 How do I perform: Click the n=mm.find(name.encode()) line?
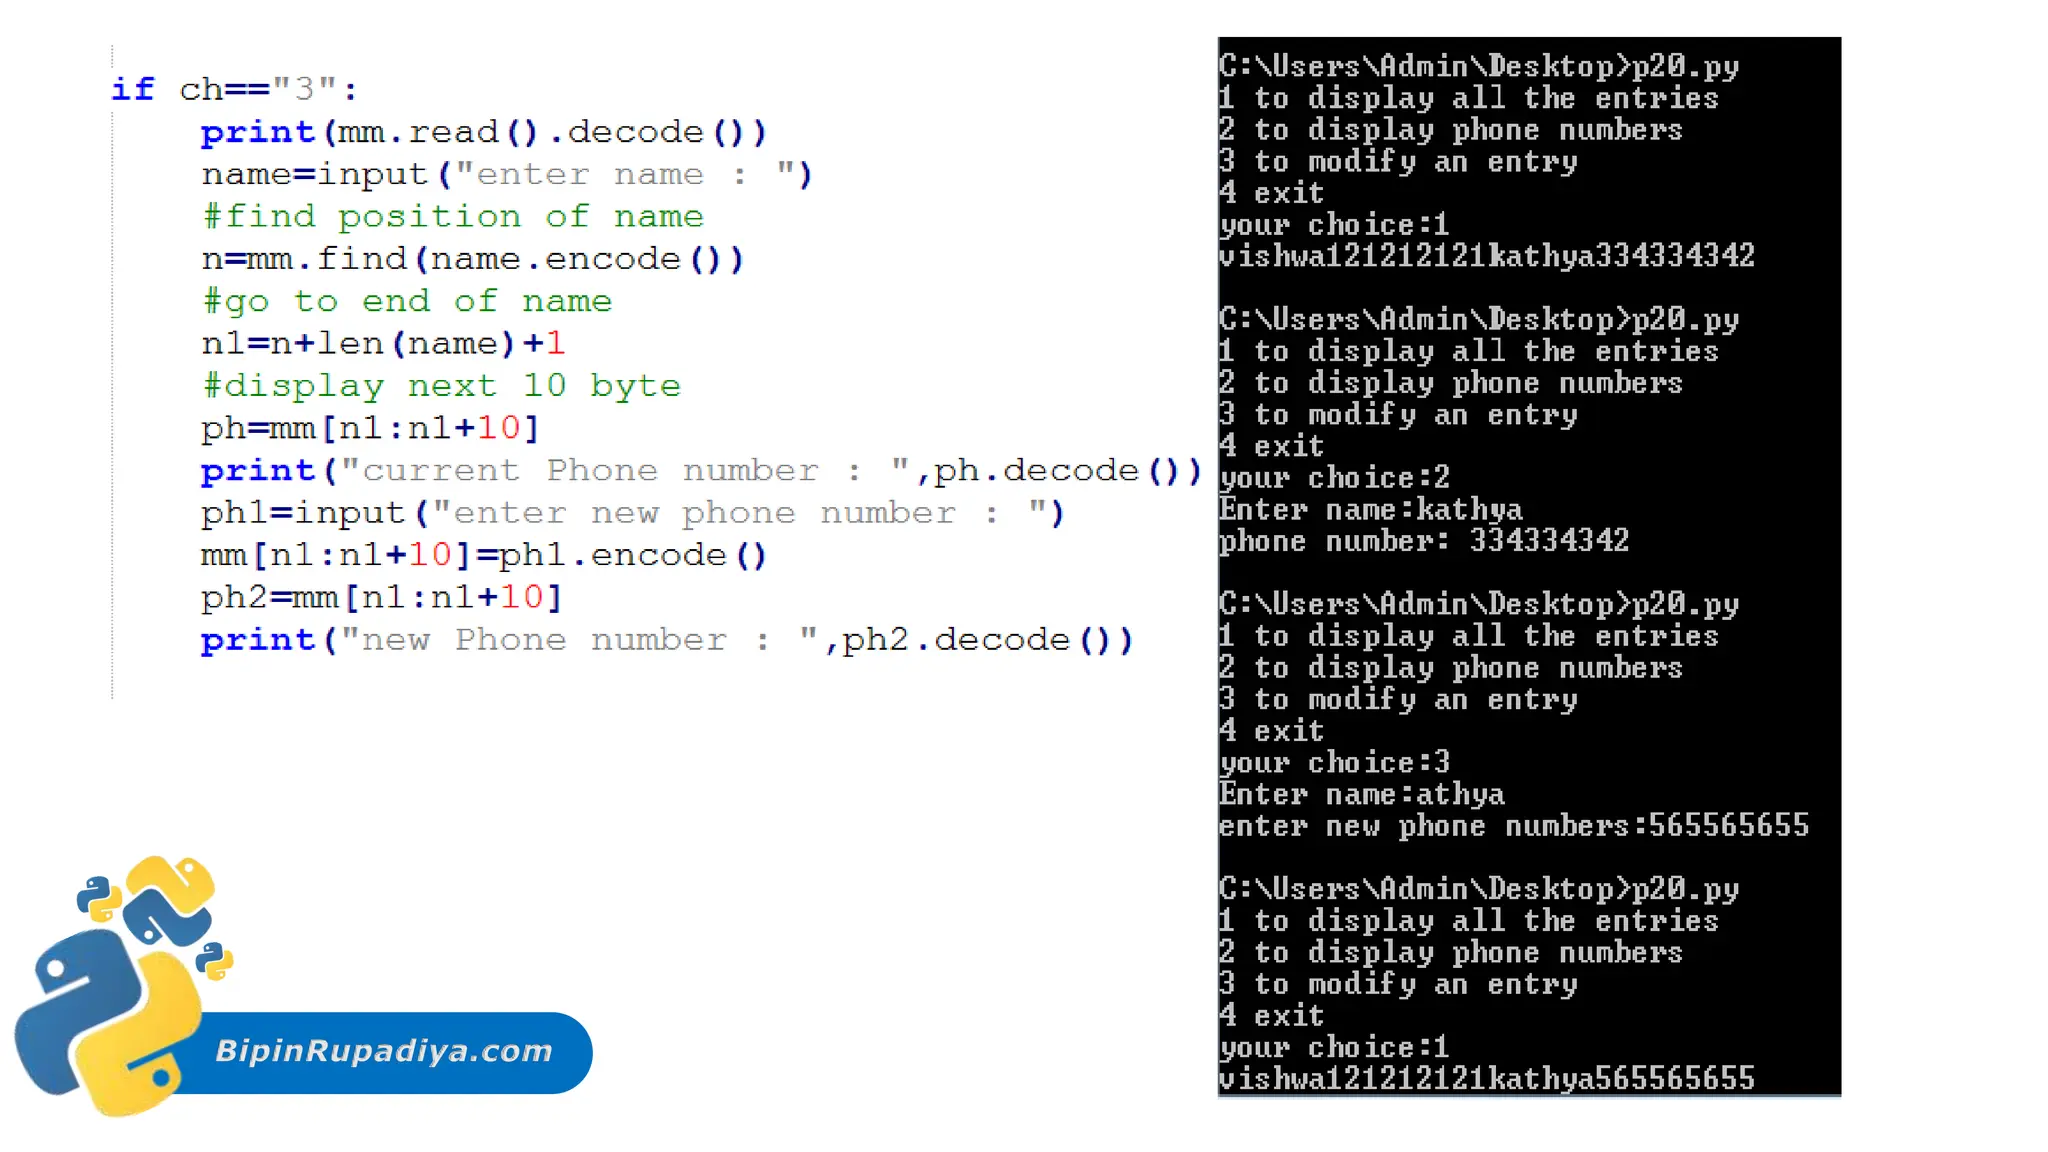click(472, 259)
